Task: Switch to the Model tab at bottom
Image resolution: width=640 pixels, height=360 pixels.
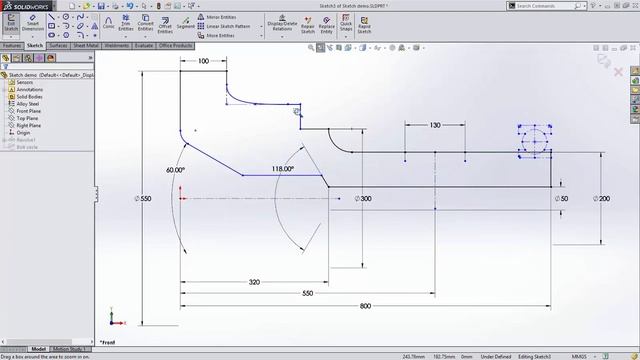Action: click(38, 349)
